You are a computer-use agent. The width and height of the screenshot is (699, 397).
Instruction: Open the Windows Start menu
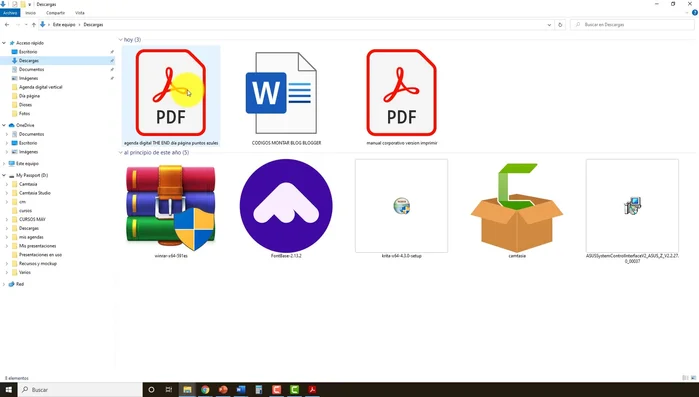pos(8,389)
